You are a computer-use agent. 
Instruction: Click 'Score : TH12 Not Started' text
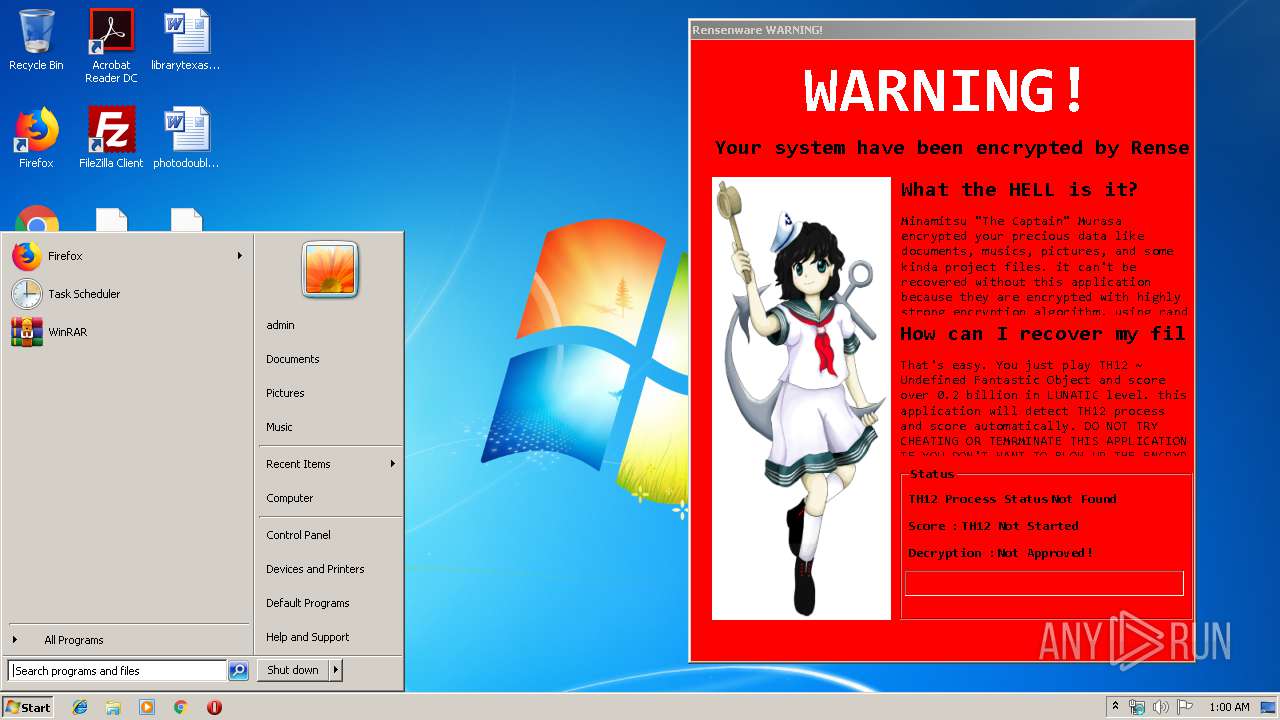coord(993,526)
